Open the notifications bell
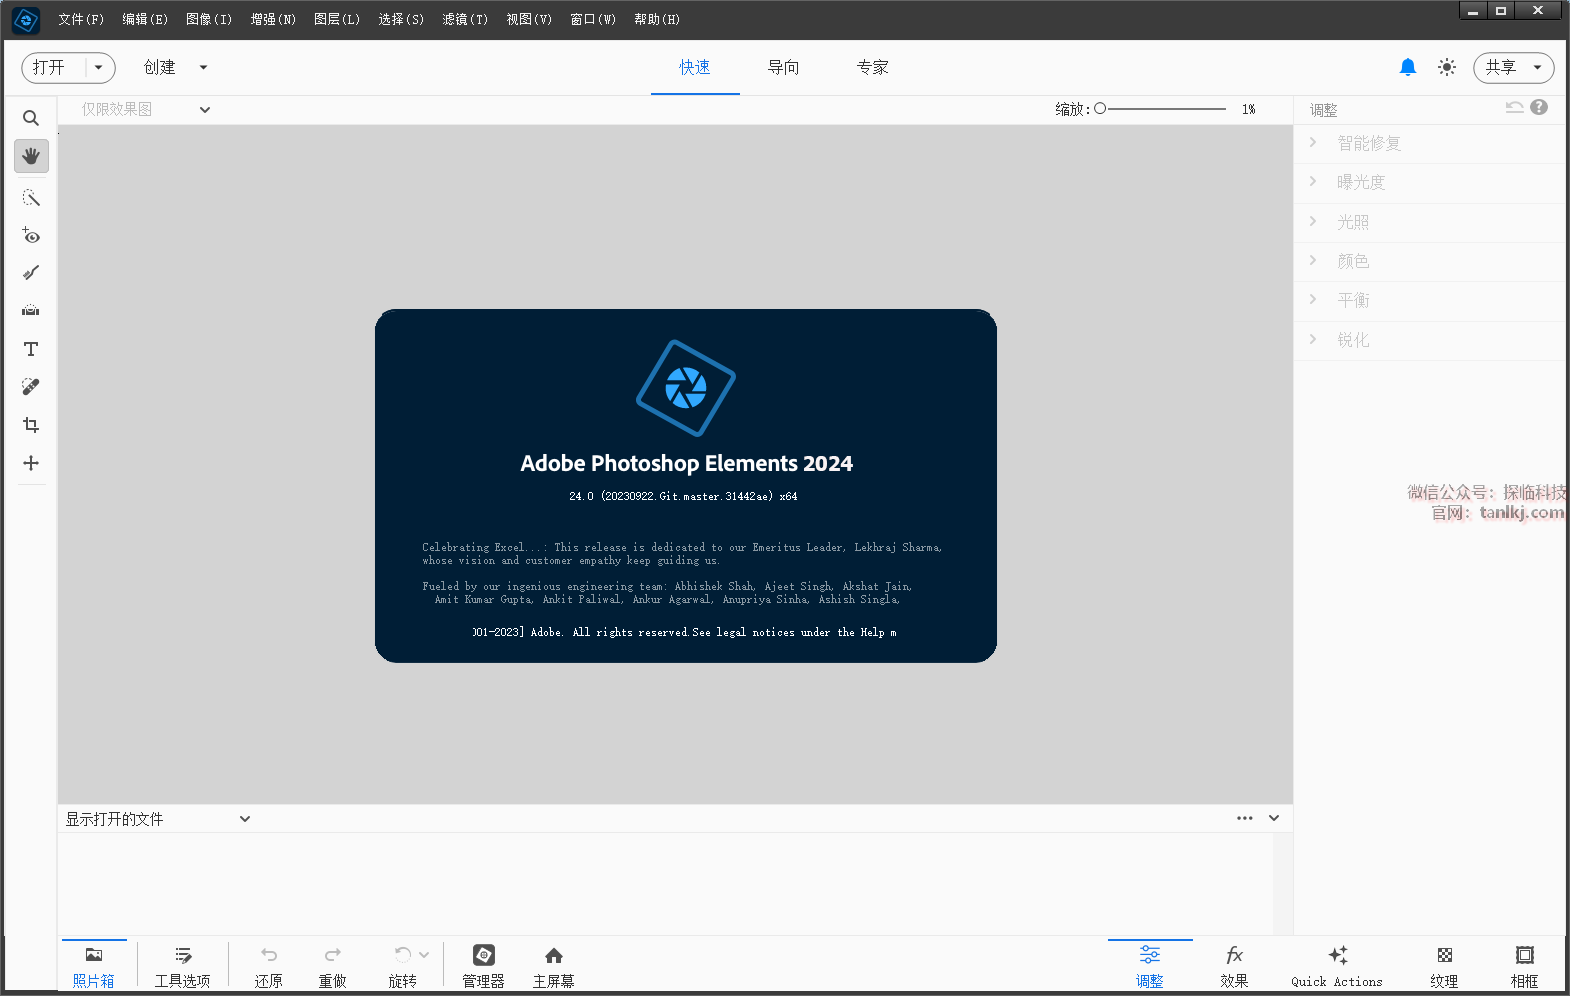This screenshot has width=1570, height=996. (1407, 67)
